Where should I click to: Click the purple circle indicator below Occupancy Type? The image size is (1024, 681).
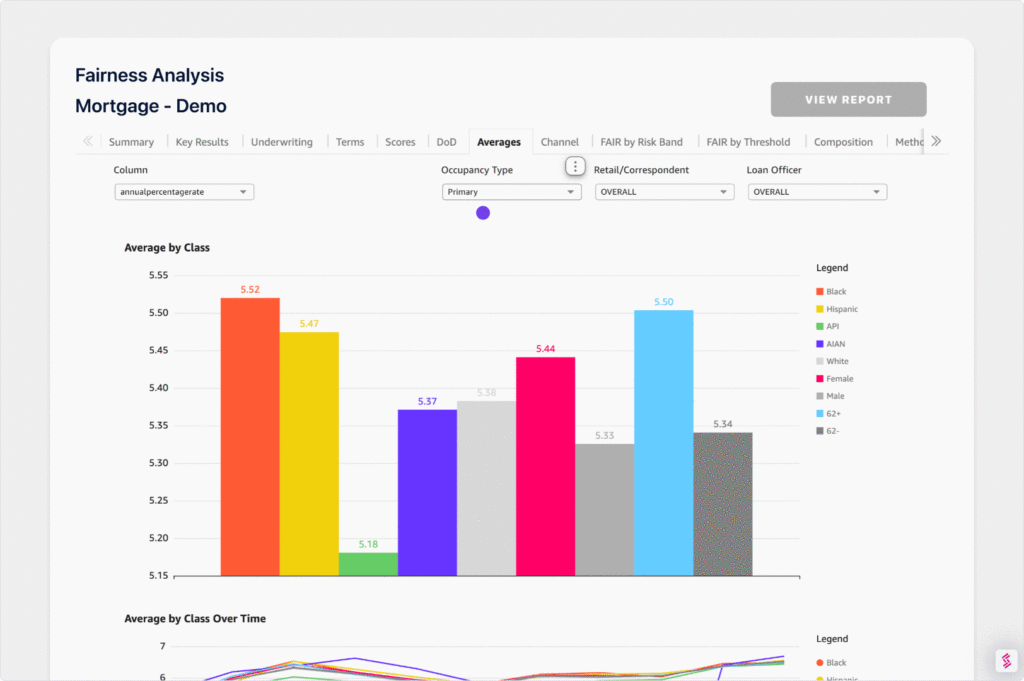coord(483,213)
